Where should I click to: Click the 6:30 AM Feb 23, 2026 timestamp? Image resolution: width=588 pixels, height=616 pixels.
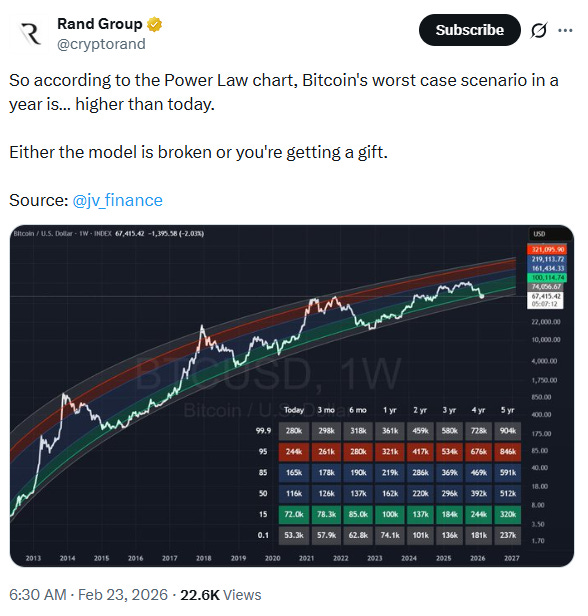tap(88, 595)
